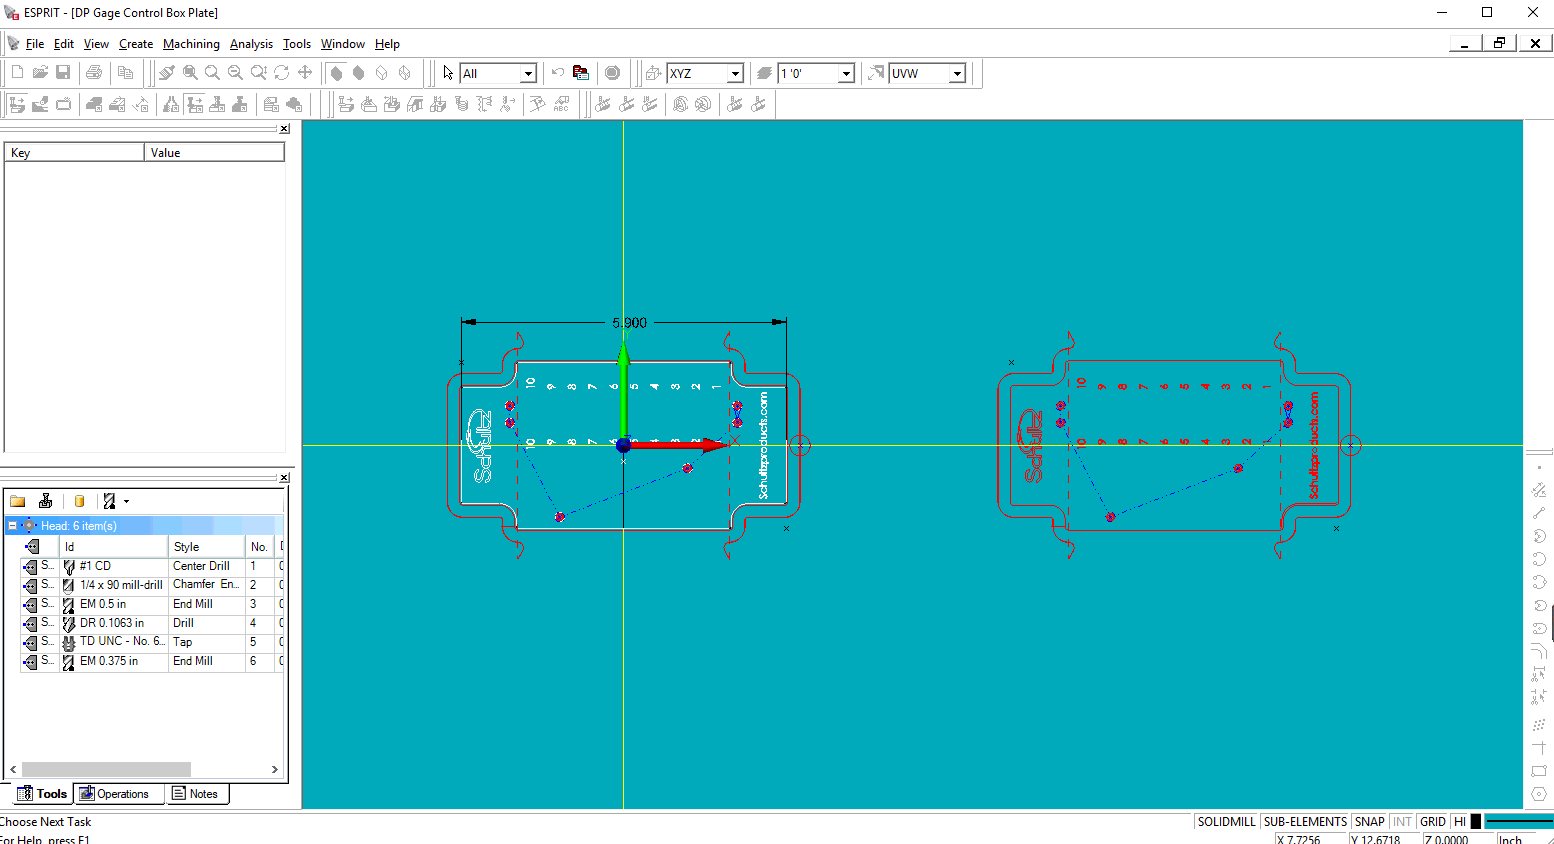Click the Undo arrow icon

pyautogui.click(x=558, y=72)
